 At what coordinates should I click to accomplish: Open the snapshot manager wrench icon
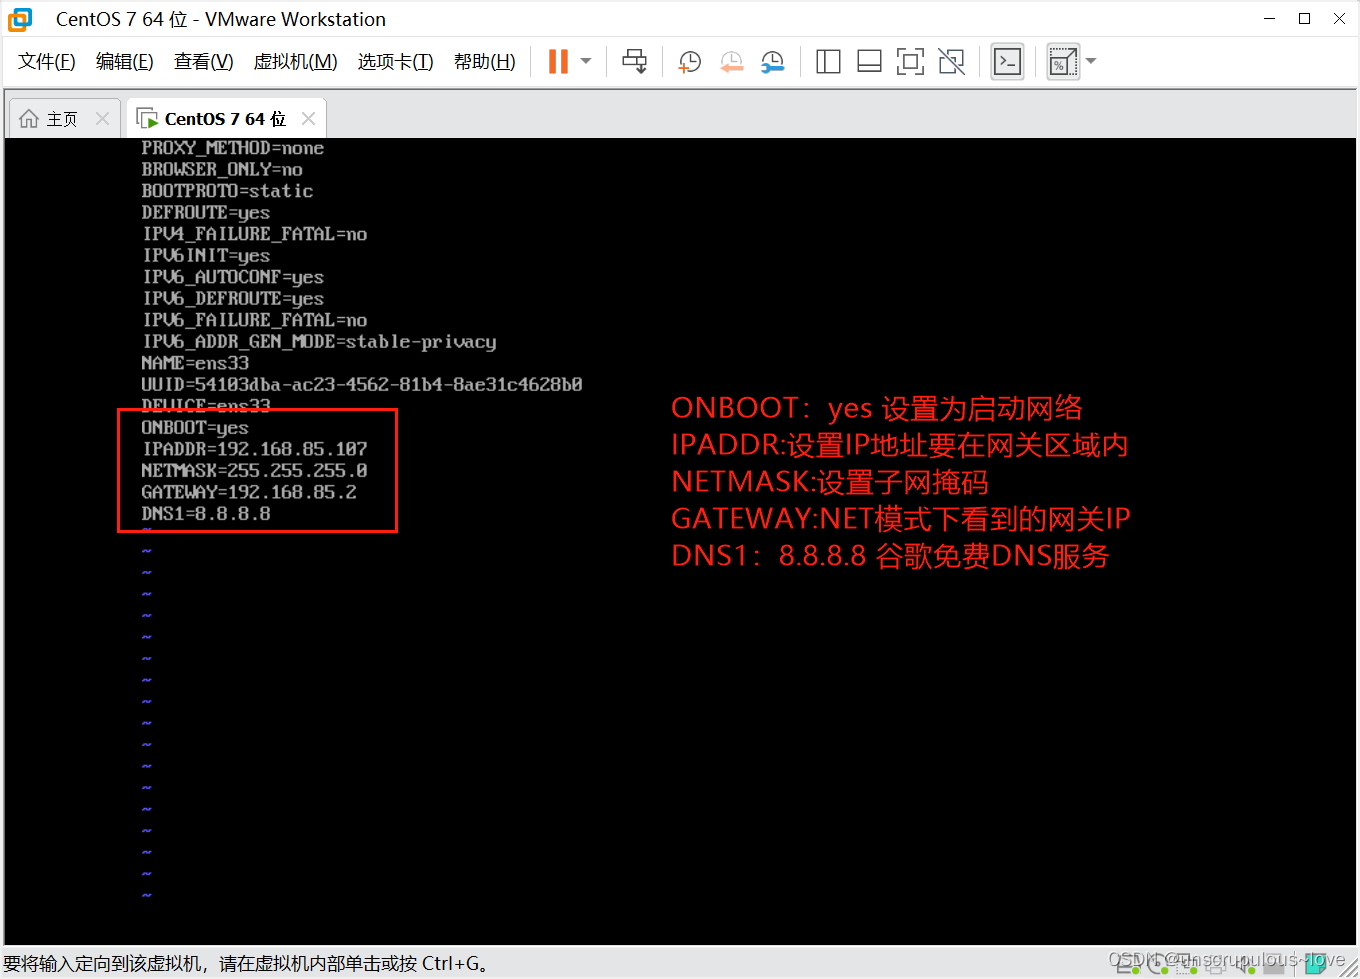tap(772, 62)
